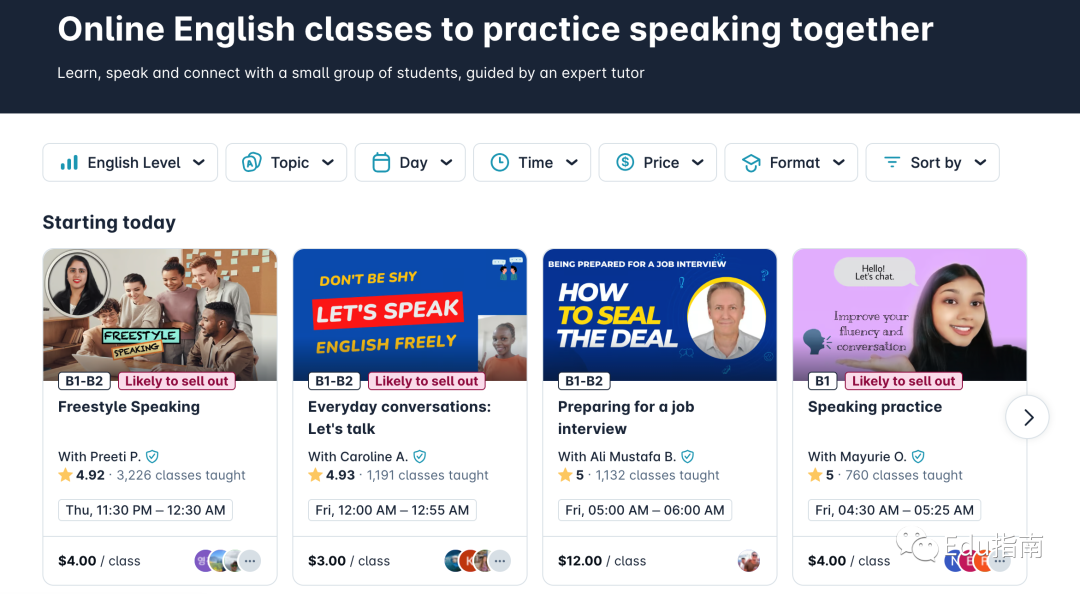
Task: Click the sort lines icon beside Sort by
Action: click(x=892, y=163)
